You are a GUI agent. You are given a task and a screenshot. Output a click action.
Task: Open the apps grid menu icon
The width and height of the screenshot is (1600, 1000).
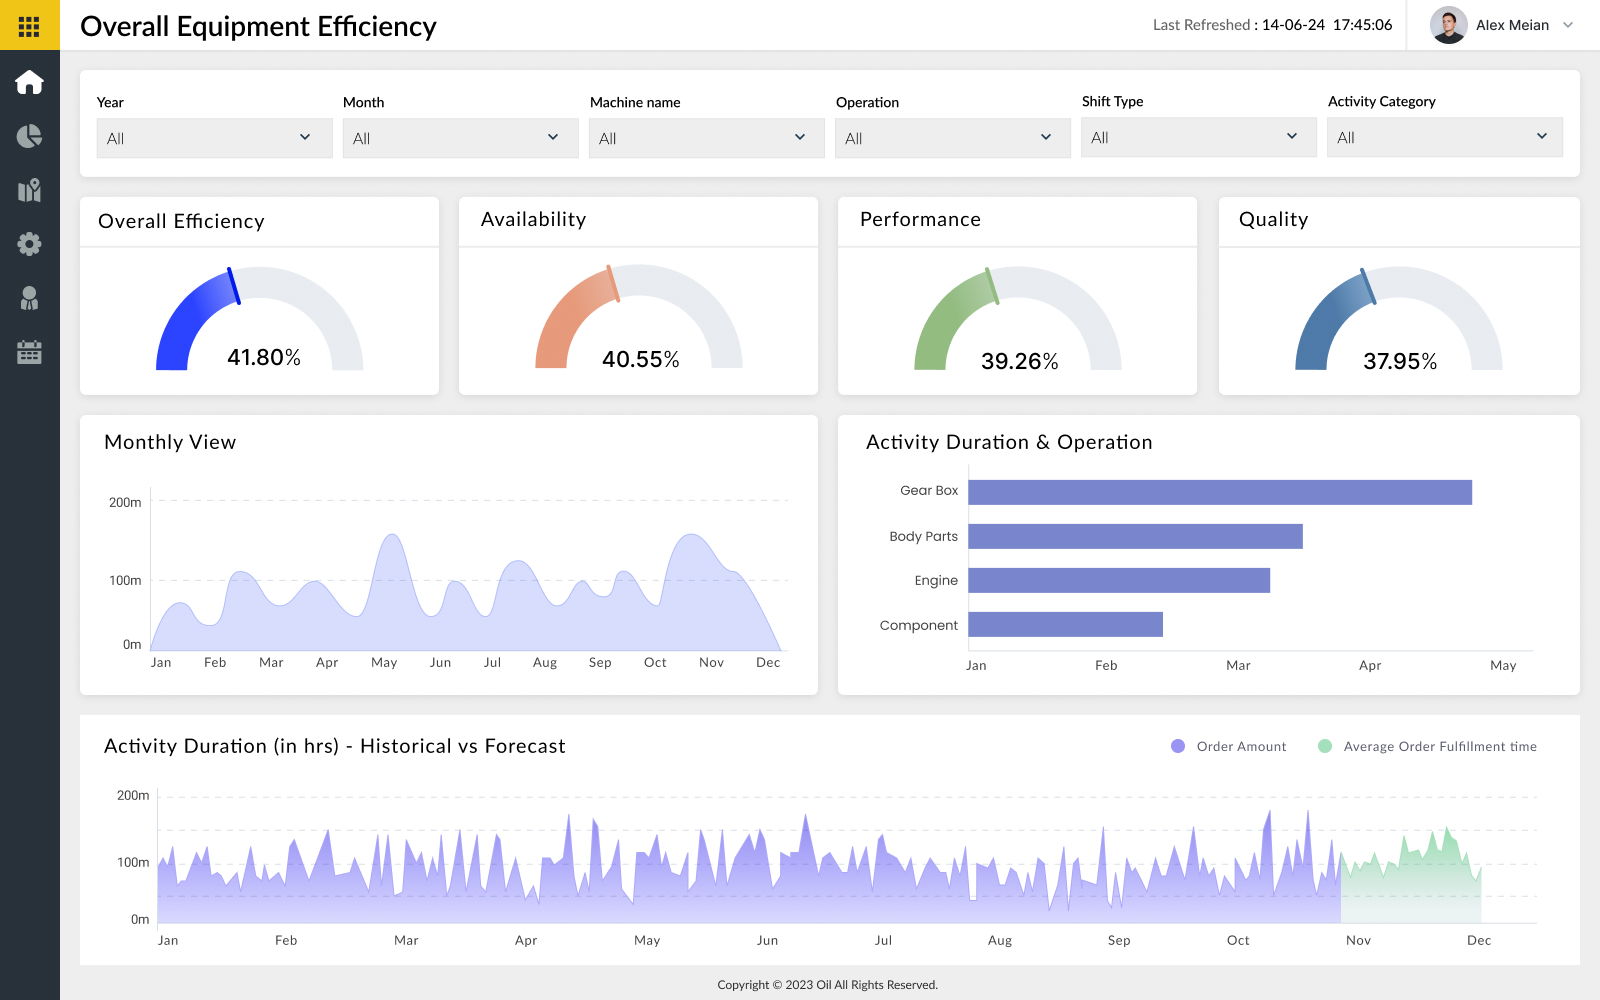(x=29, y=26)
